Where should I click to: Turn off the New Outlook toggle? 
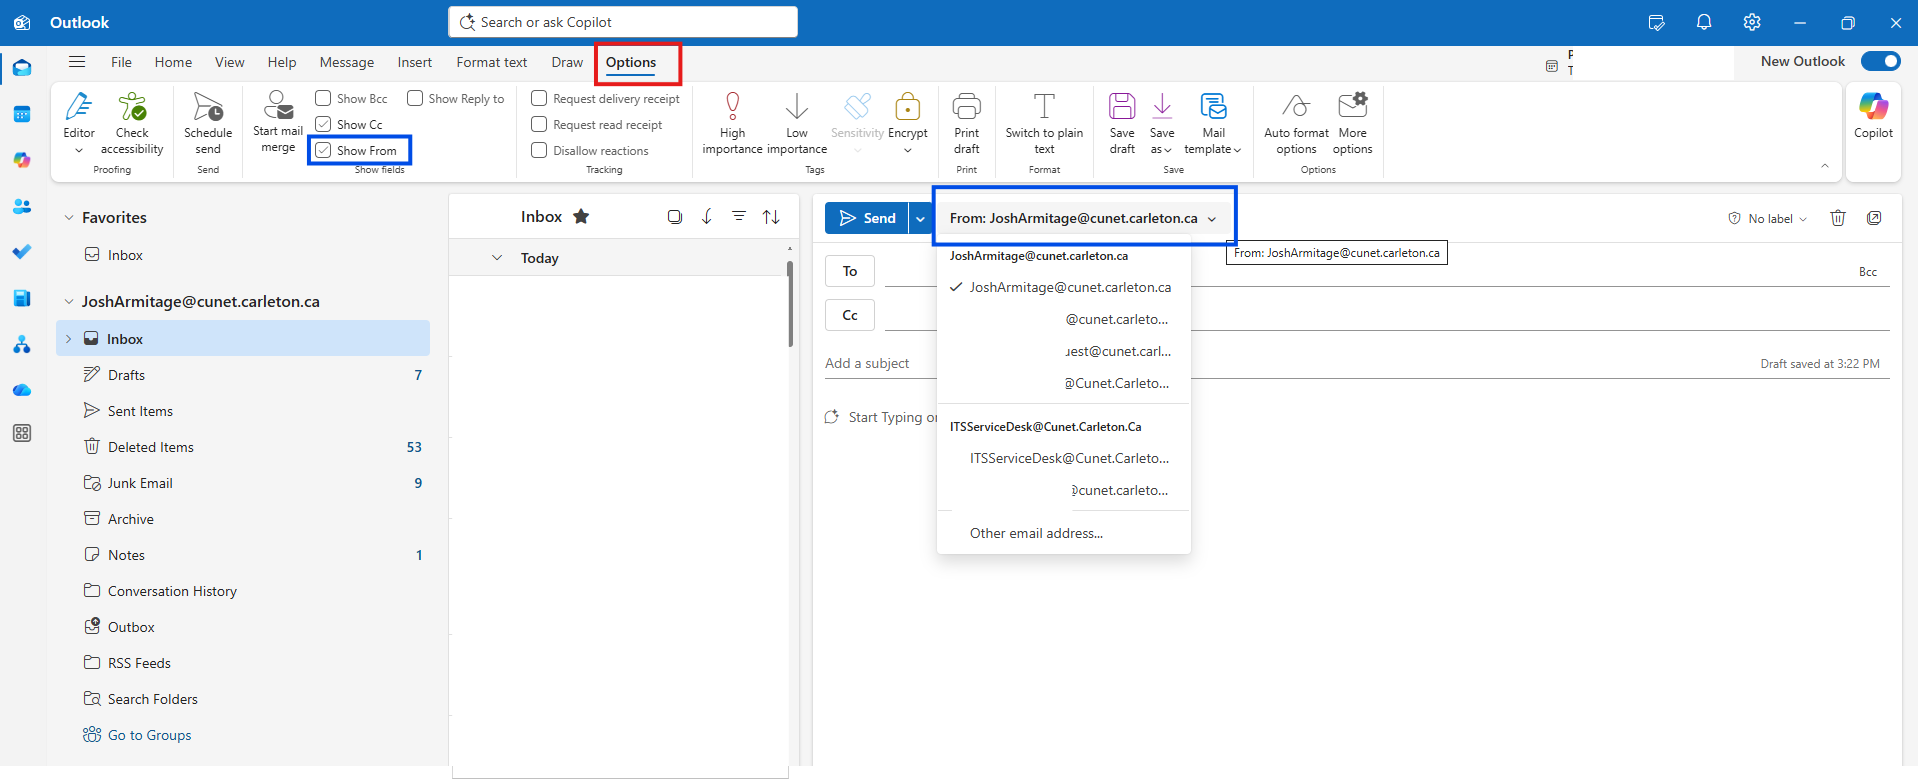tap(1880, 61)
